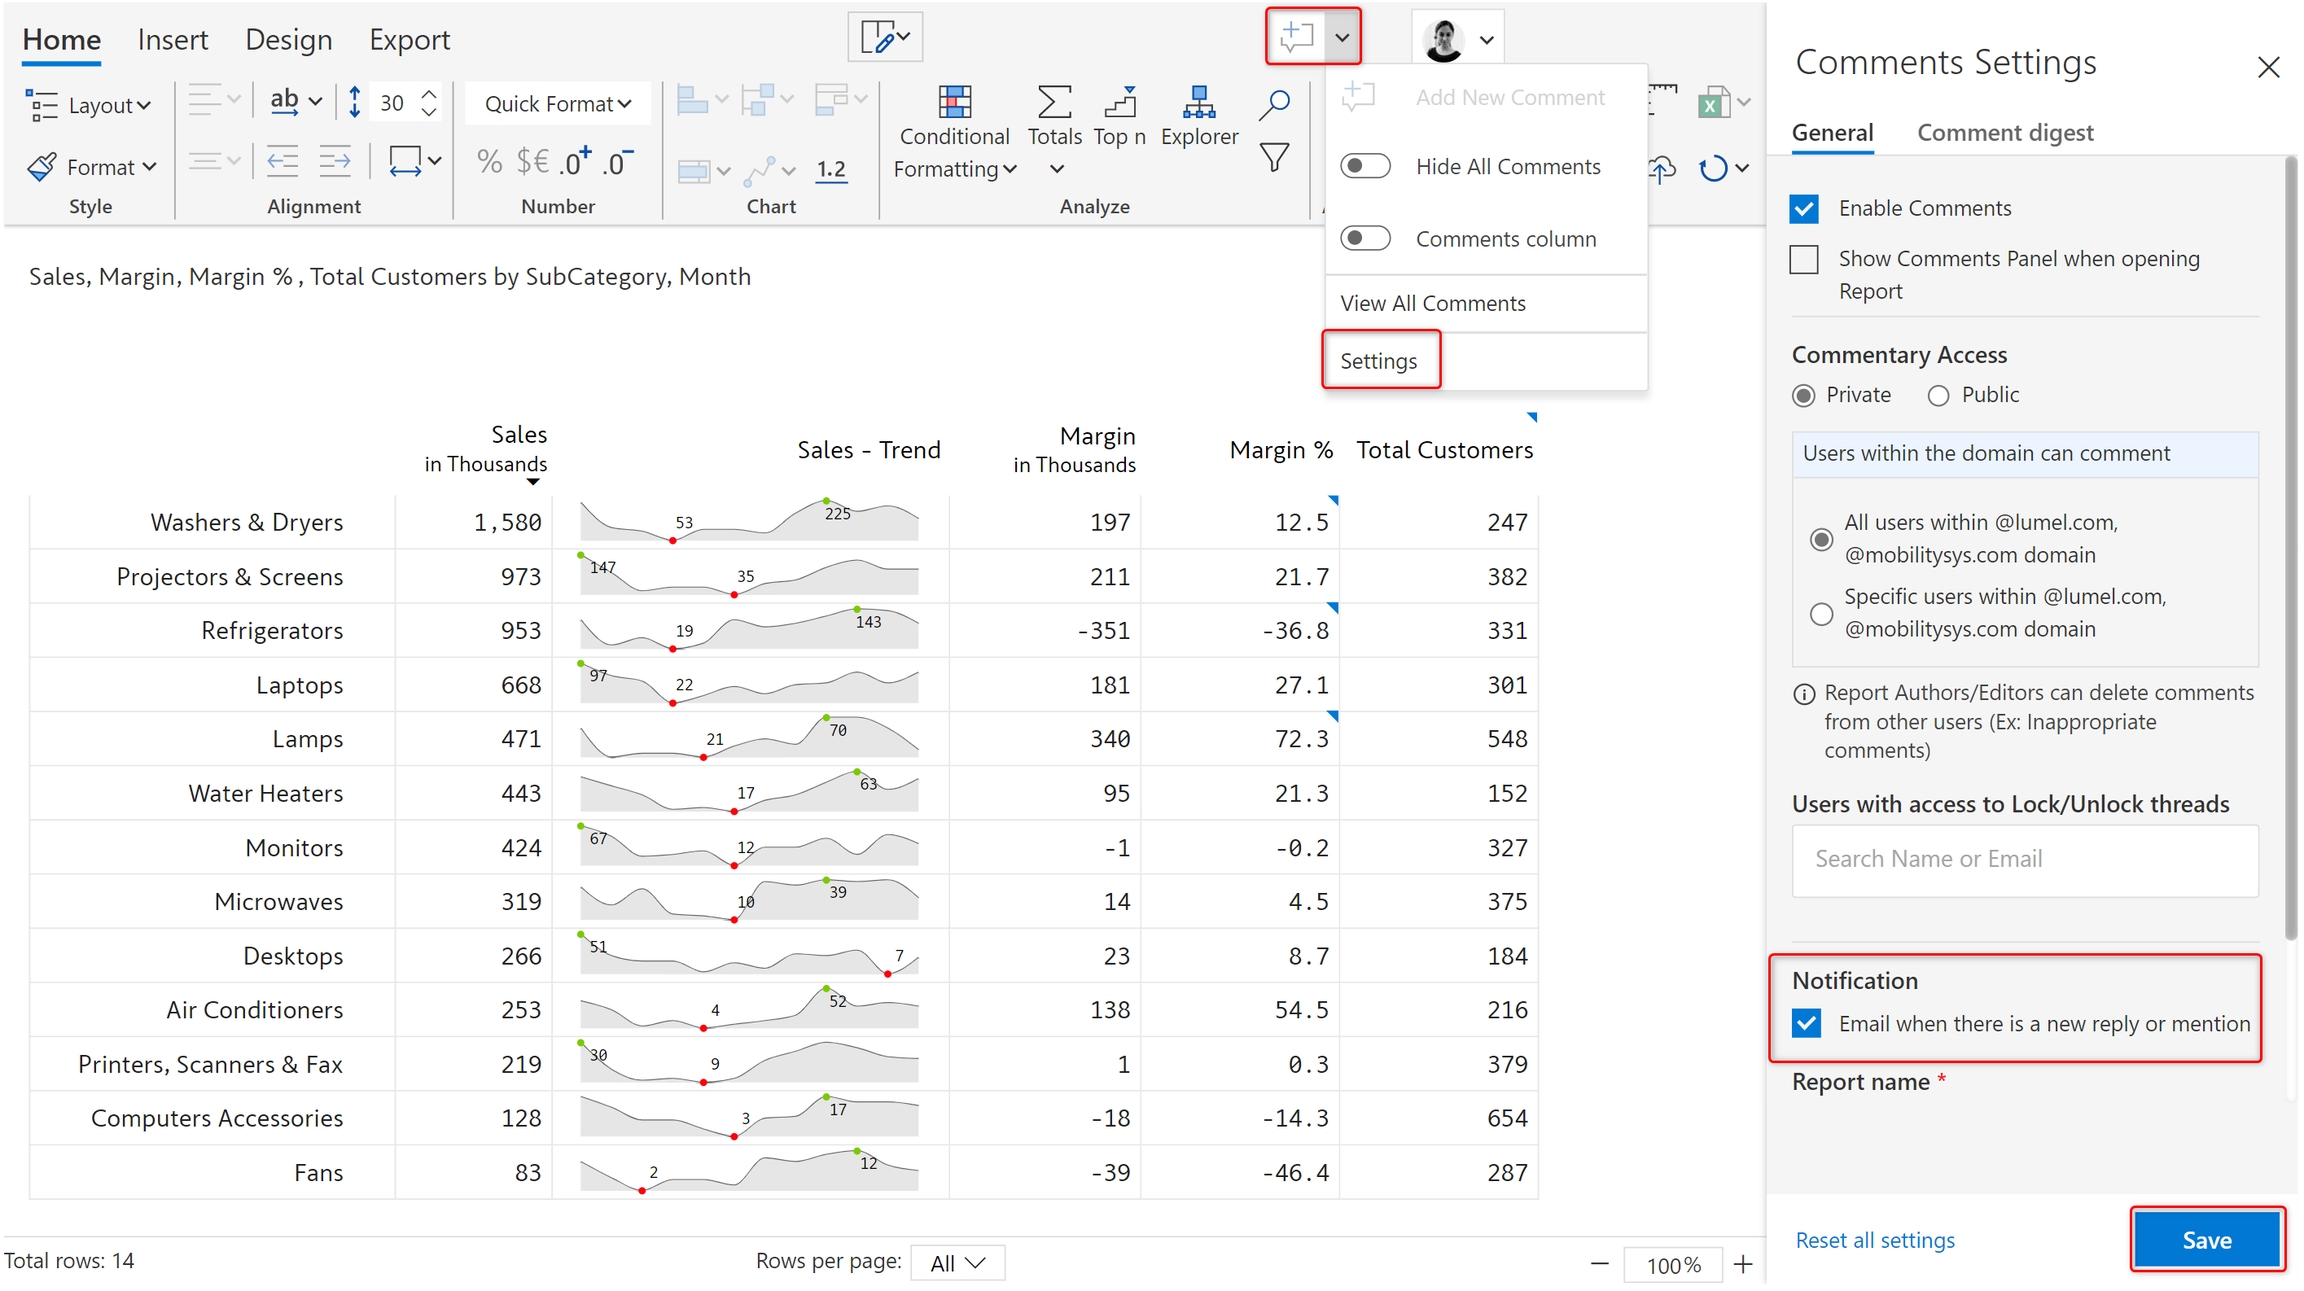Click the Totals sigma icon

[1054, 103]
